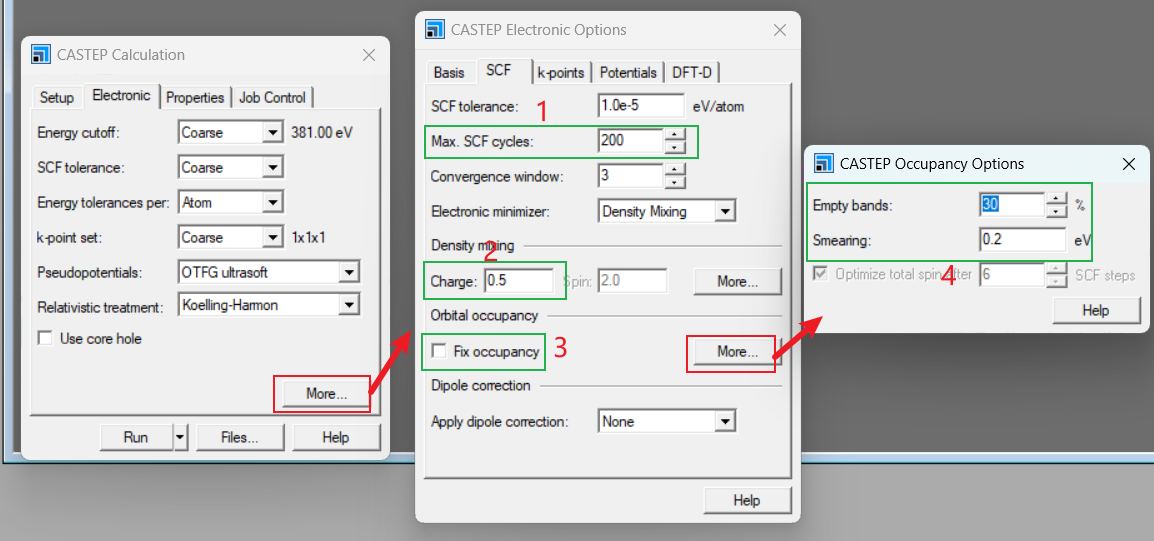
Task: Increase Convergence window with up arrow
Action: click(675, 169)
